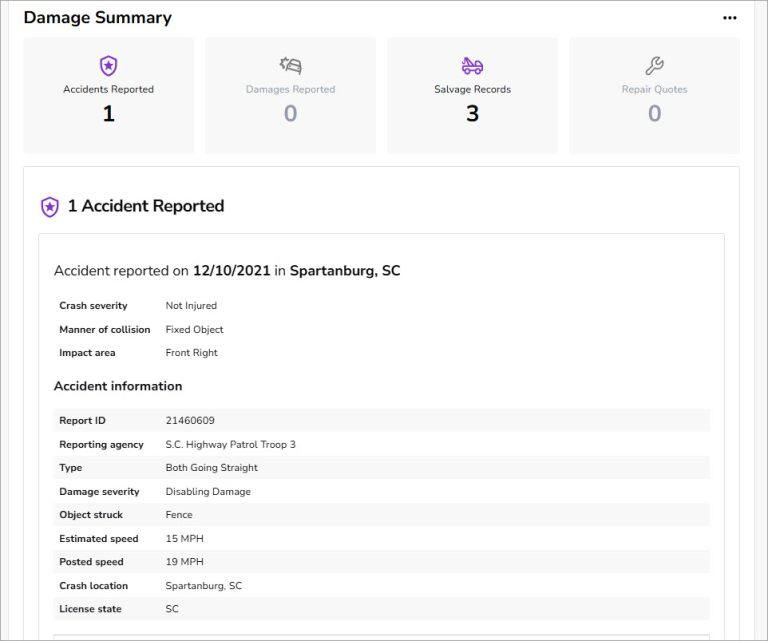The width and height of the screenshot is (768, 641).
Task: Click the Crash location row value
Action: coord(203,586)
